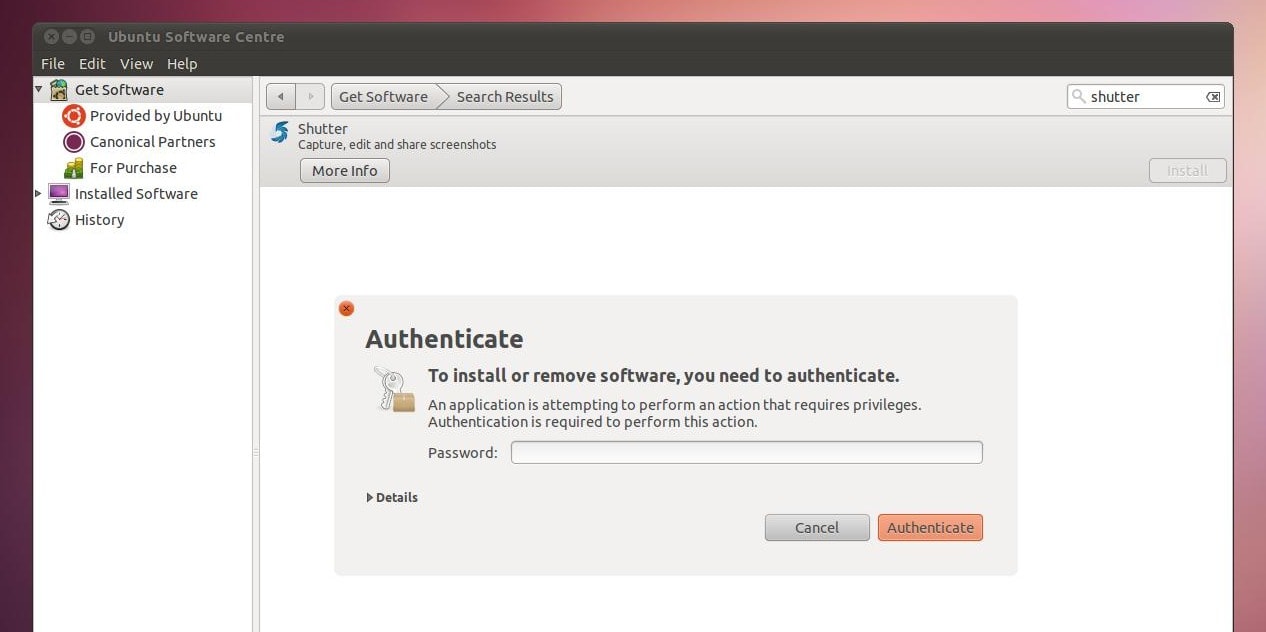Open the Edit menu
This screenshot has width=1266, height=632.
coord(92,63)
